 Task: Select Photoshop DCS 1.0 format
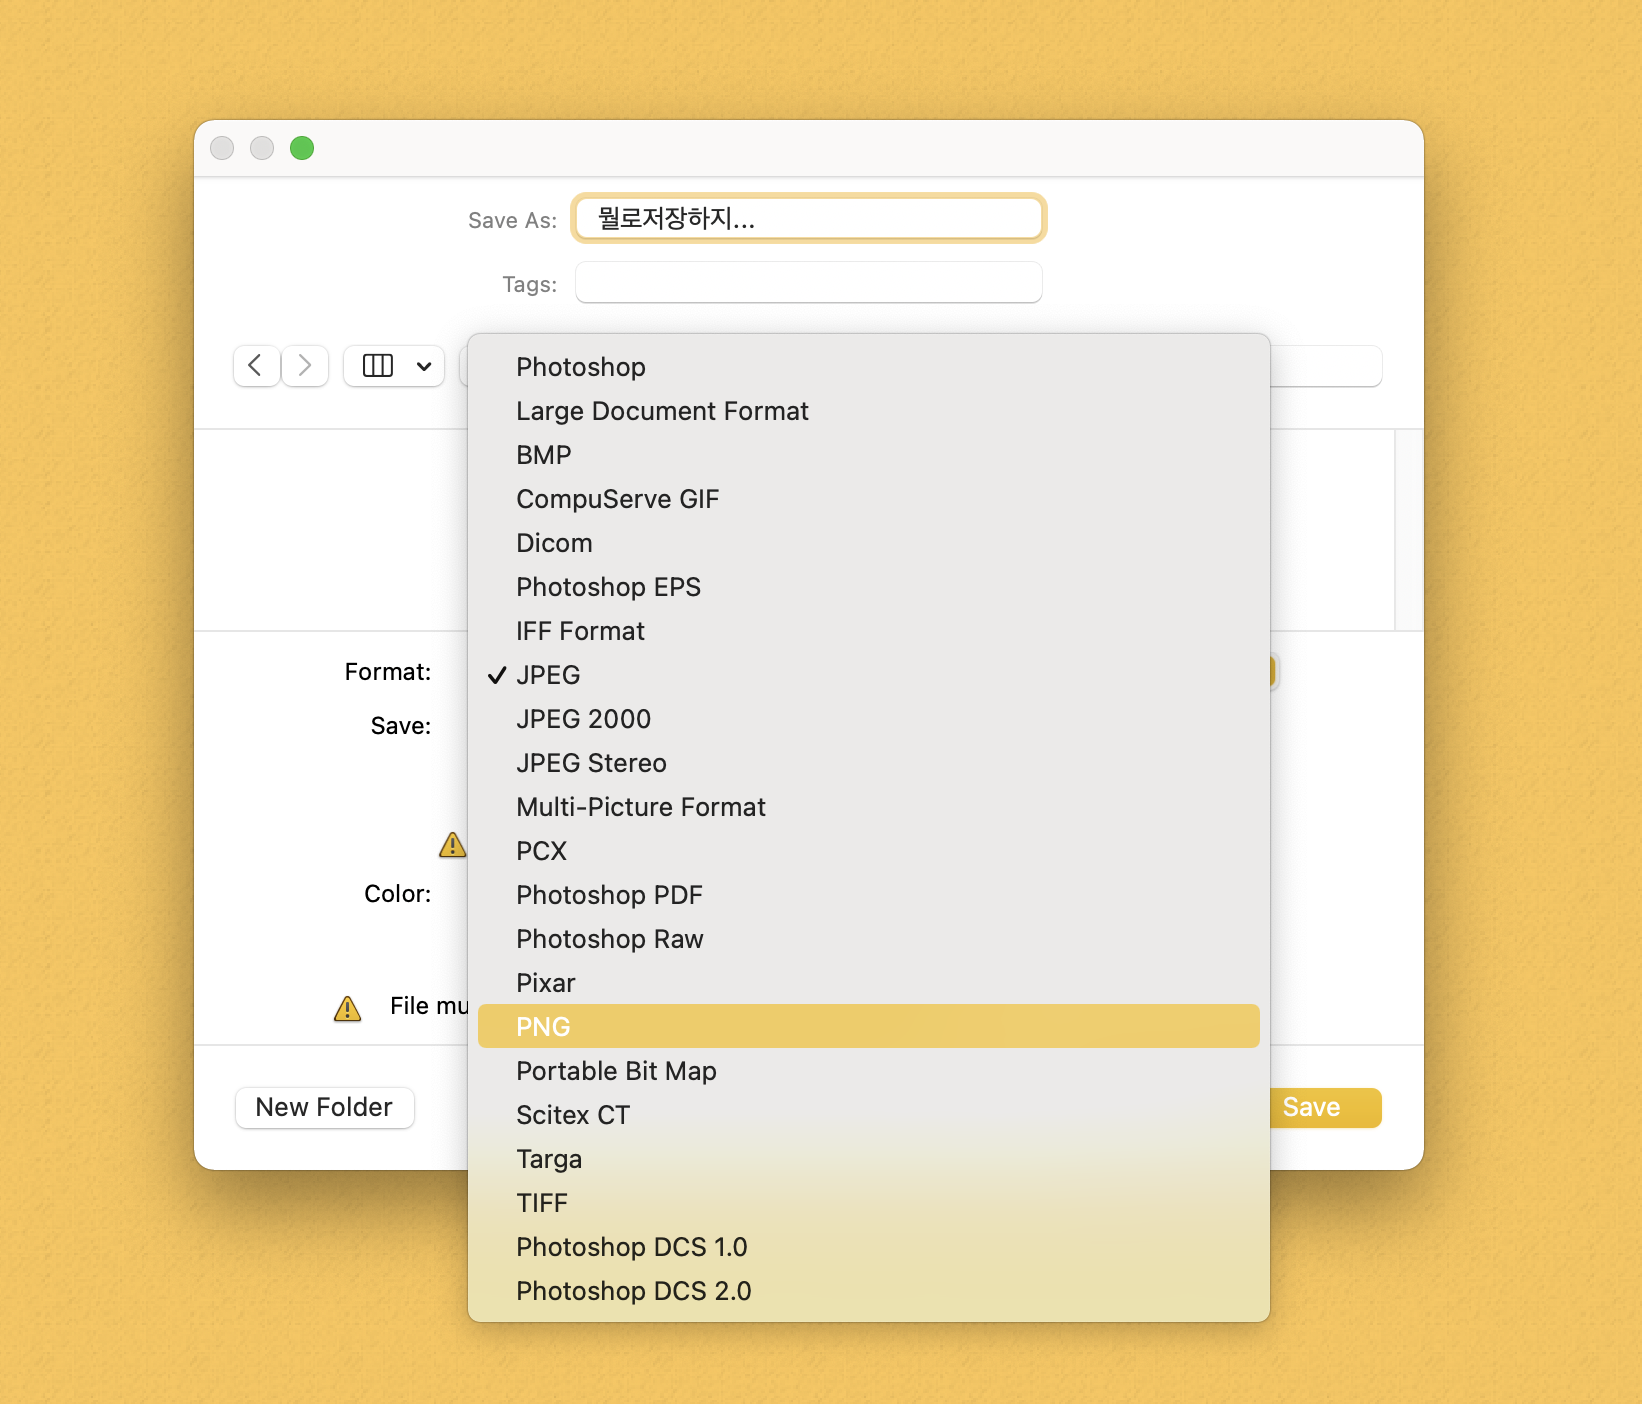868,1247
